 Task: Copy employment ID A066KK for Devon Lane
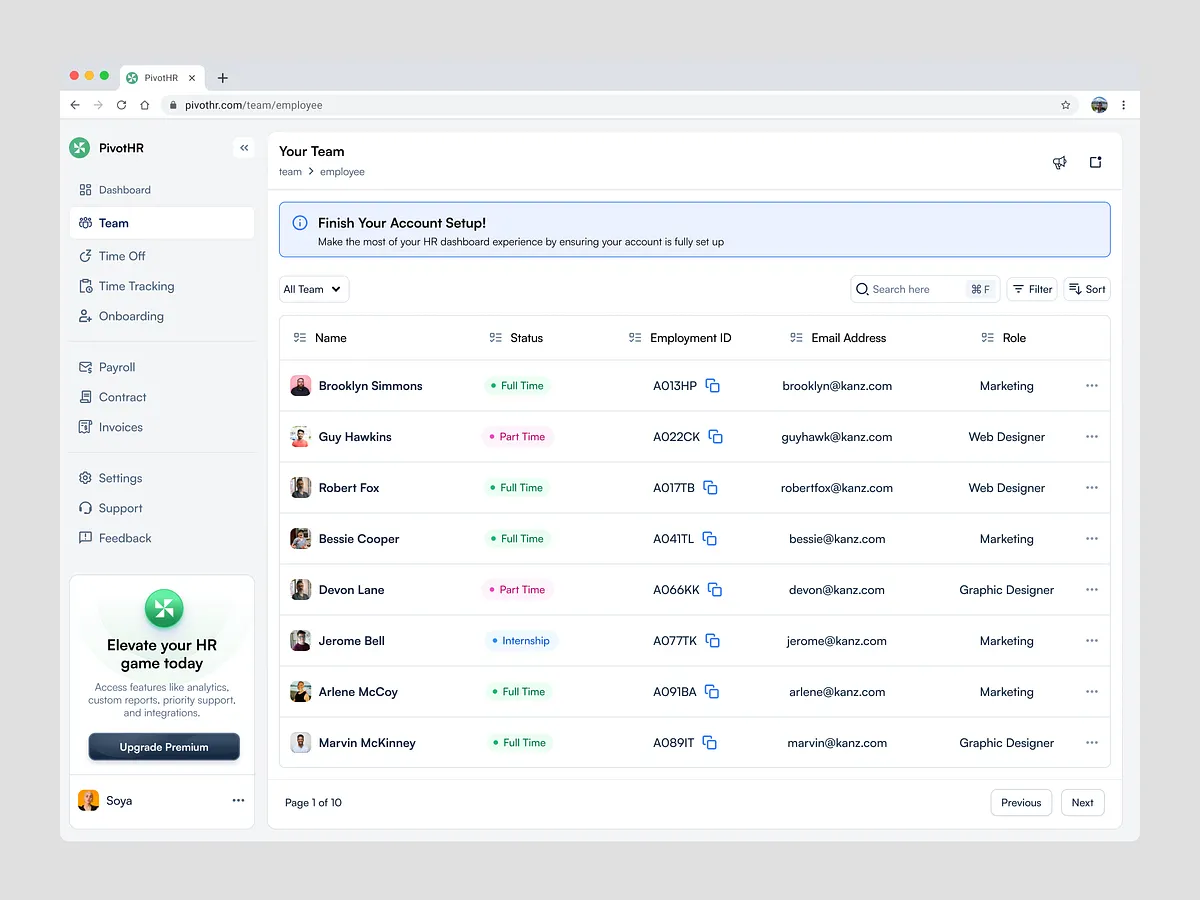715,590
